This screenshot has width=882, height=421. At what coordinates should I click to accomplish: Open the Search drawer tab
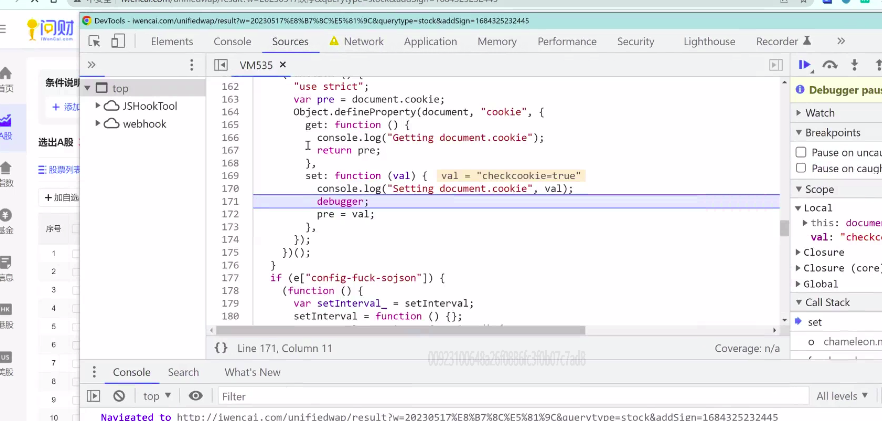[183, 372]
